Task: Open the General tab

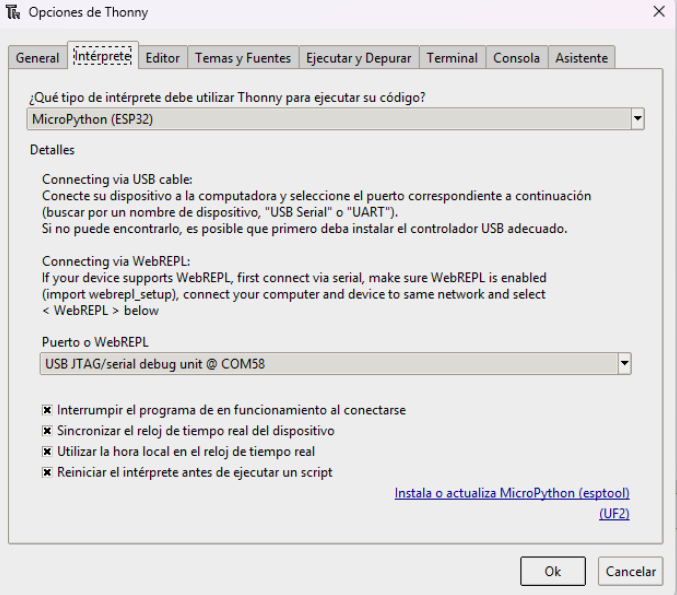Action: pos(38,57)
